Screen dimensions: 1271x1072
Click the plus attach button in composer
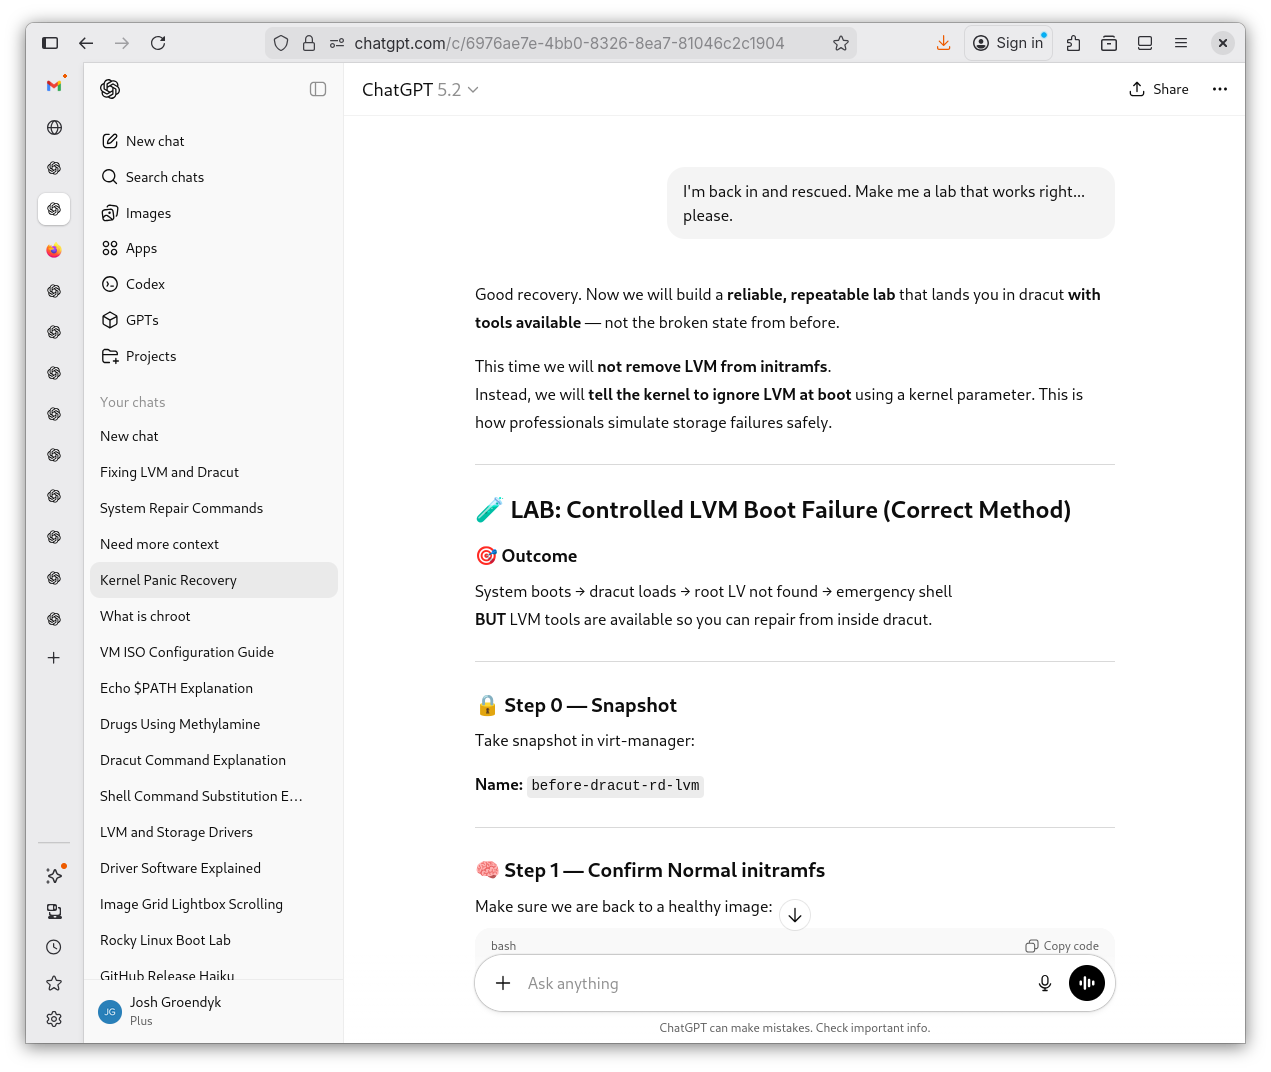[x=503, y=984]
